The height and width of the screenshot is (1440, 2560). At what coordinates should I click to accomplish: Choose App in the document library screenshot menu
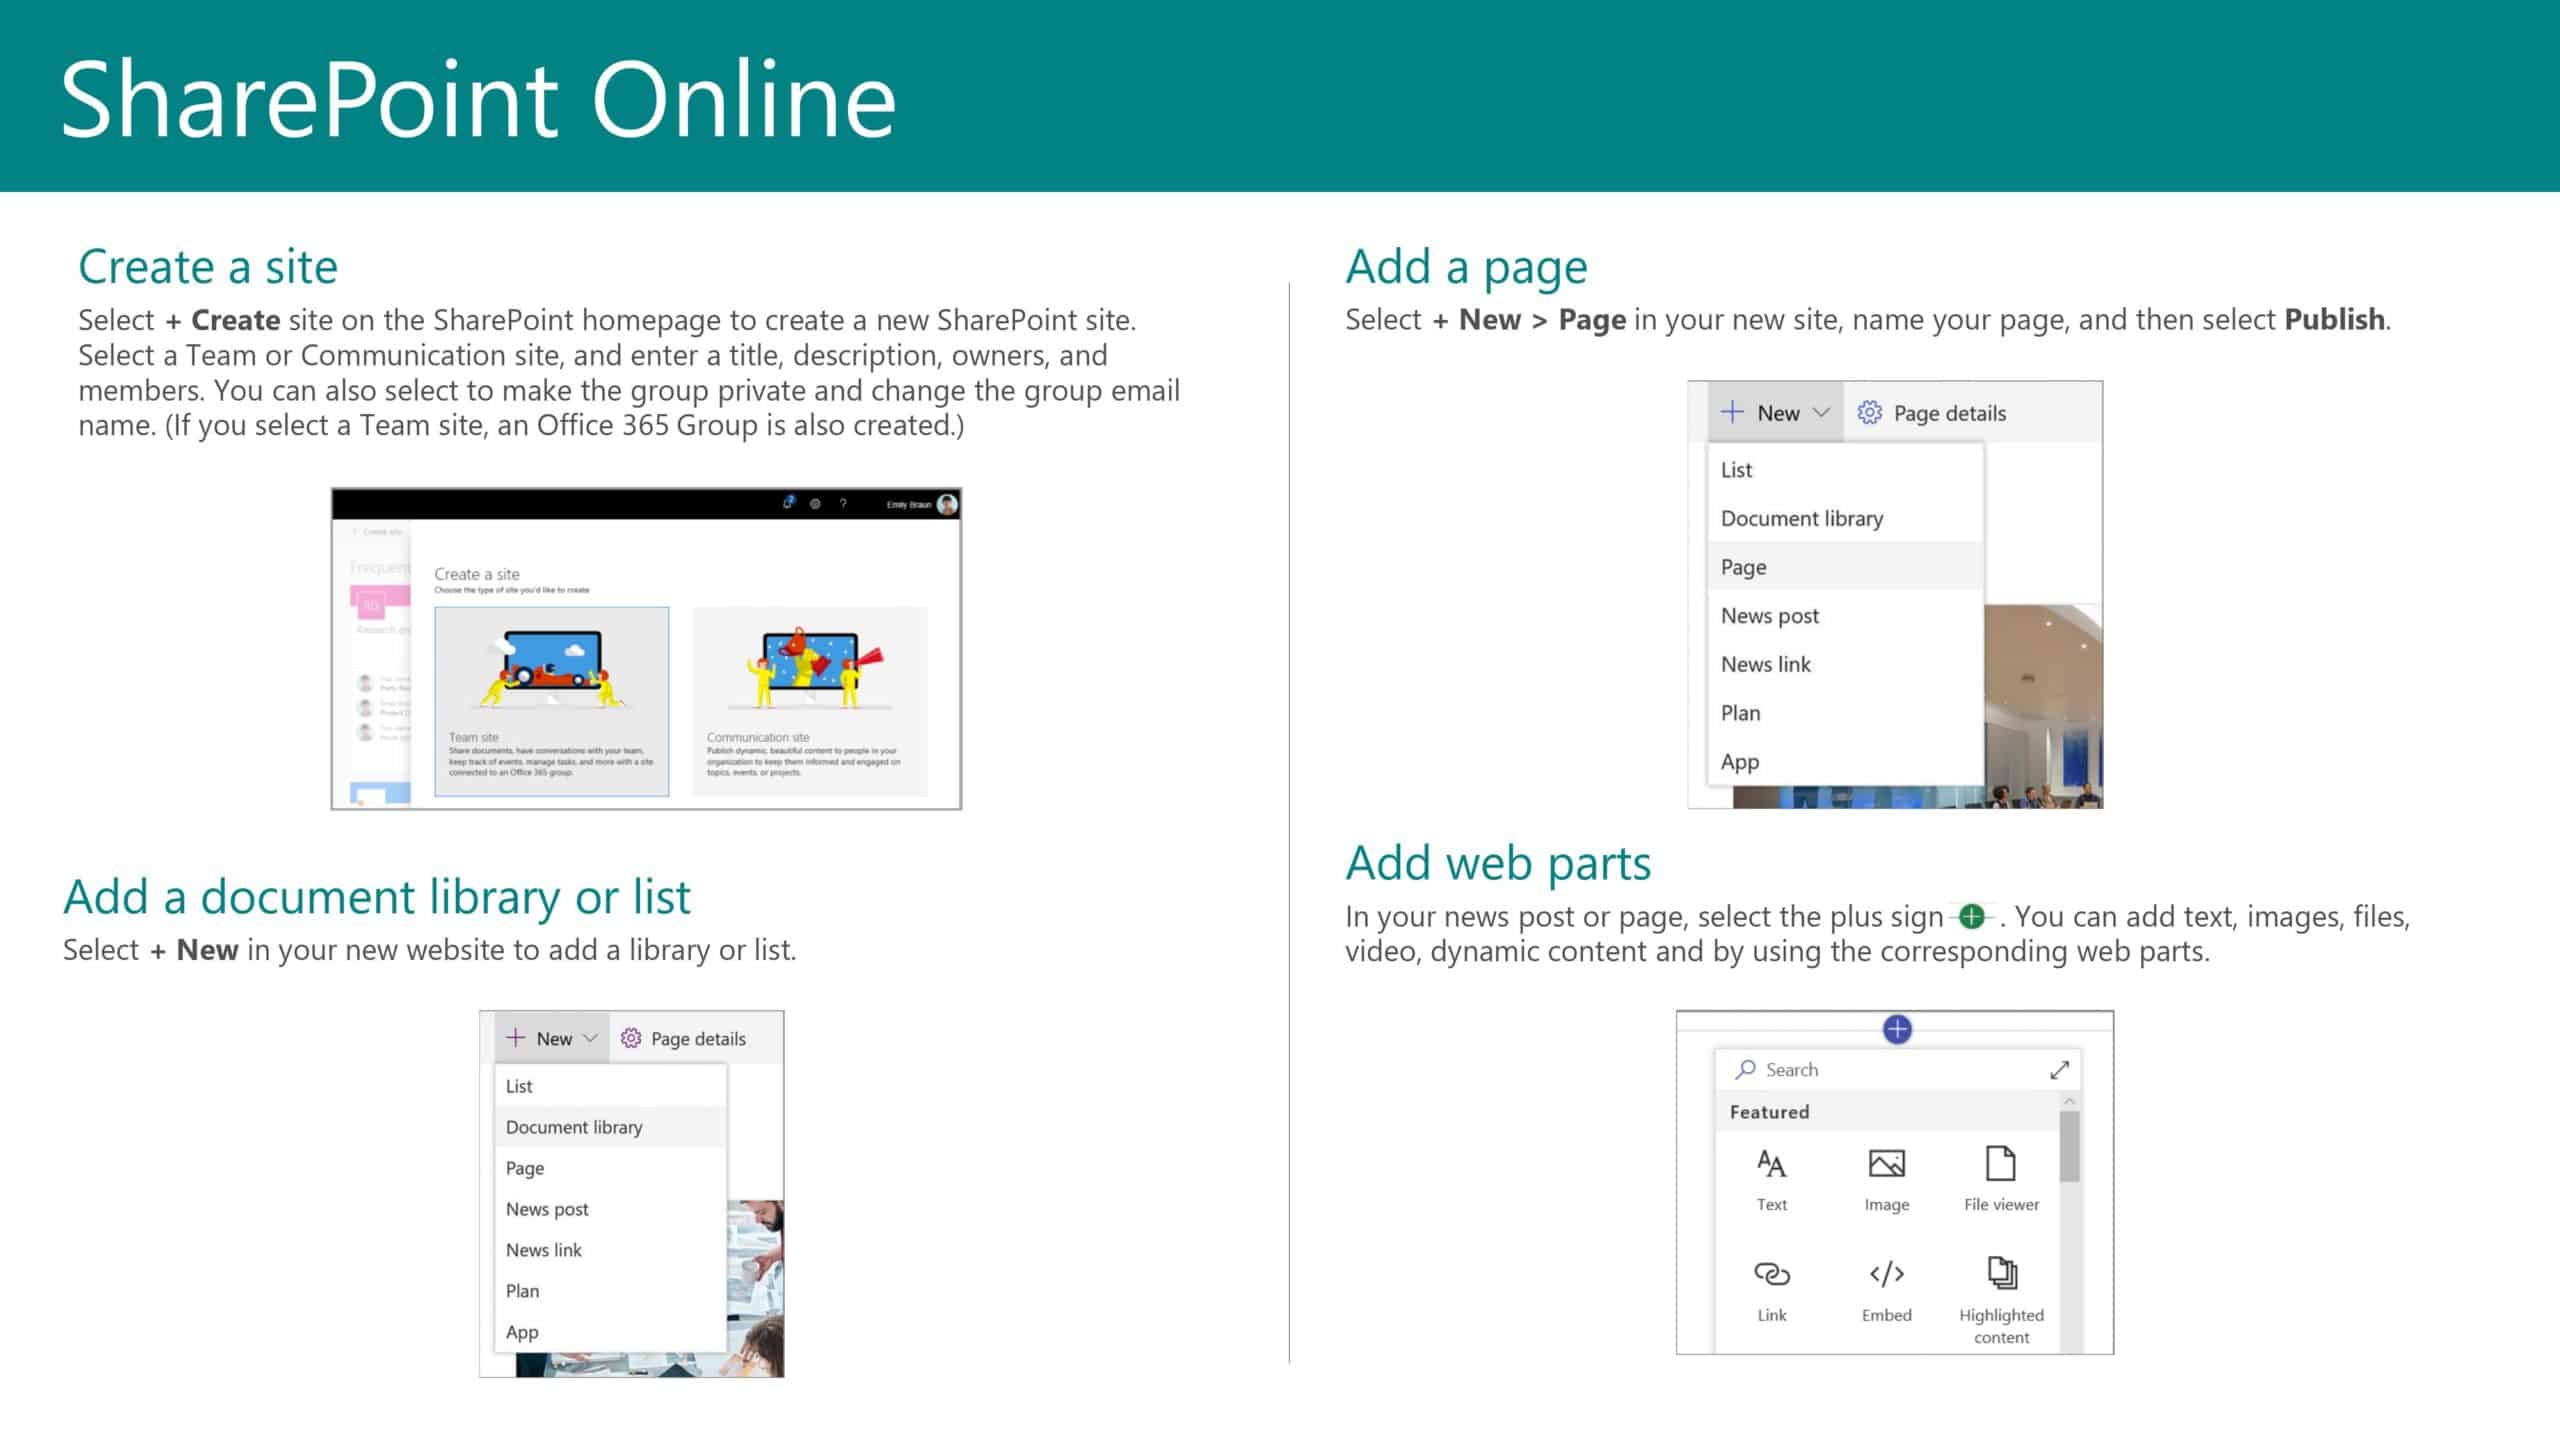(610, 1332)
